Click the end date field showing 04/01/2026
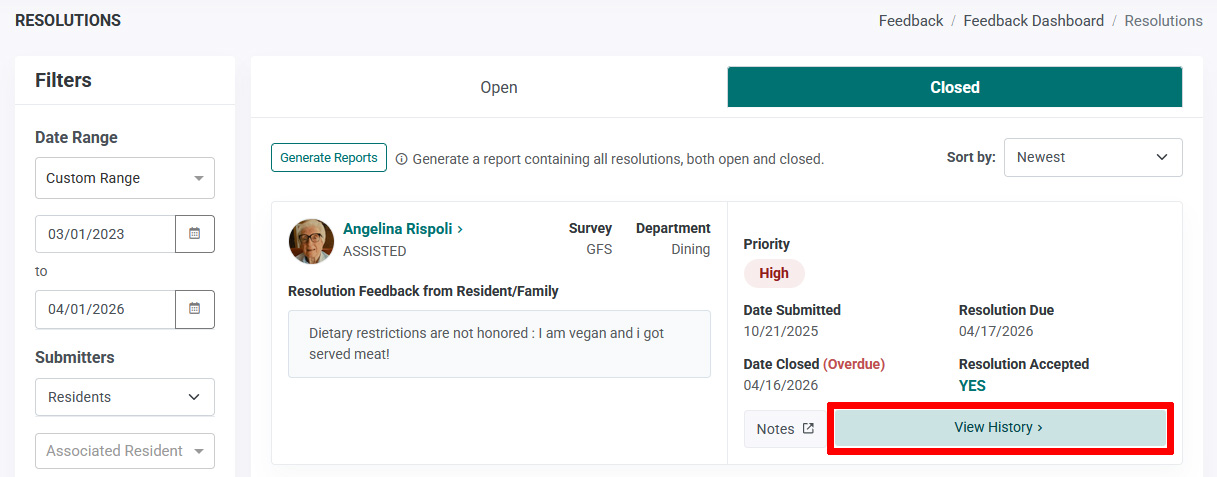 click(106, 309)
